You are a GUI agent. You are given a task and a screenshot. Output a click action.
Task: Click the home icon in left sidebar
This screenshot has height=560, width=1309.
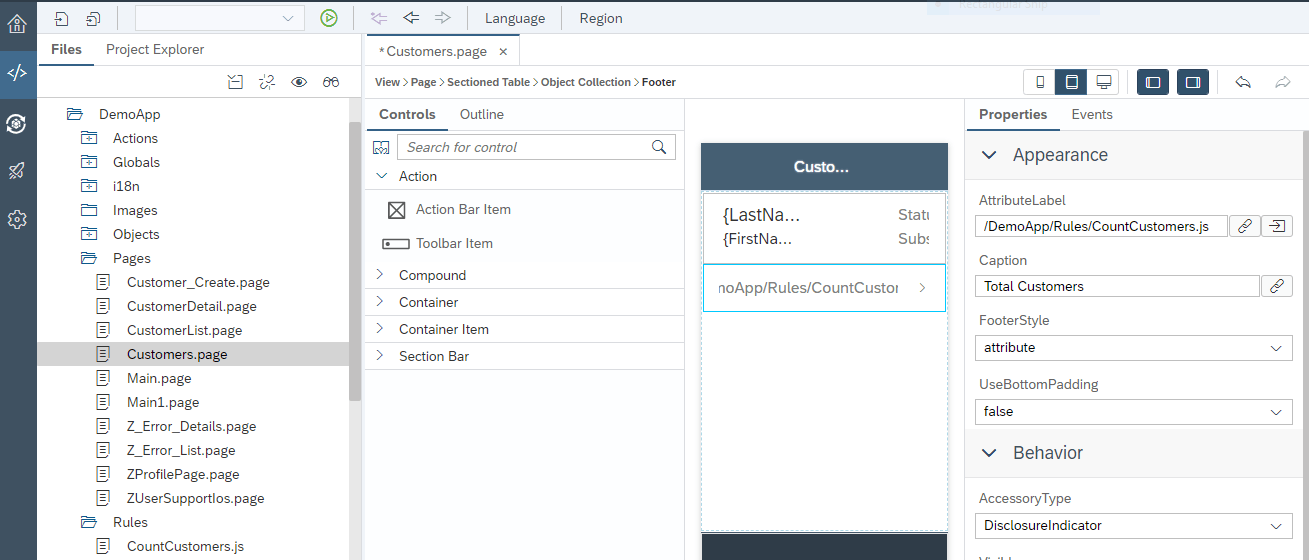tap(17, 22)
